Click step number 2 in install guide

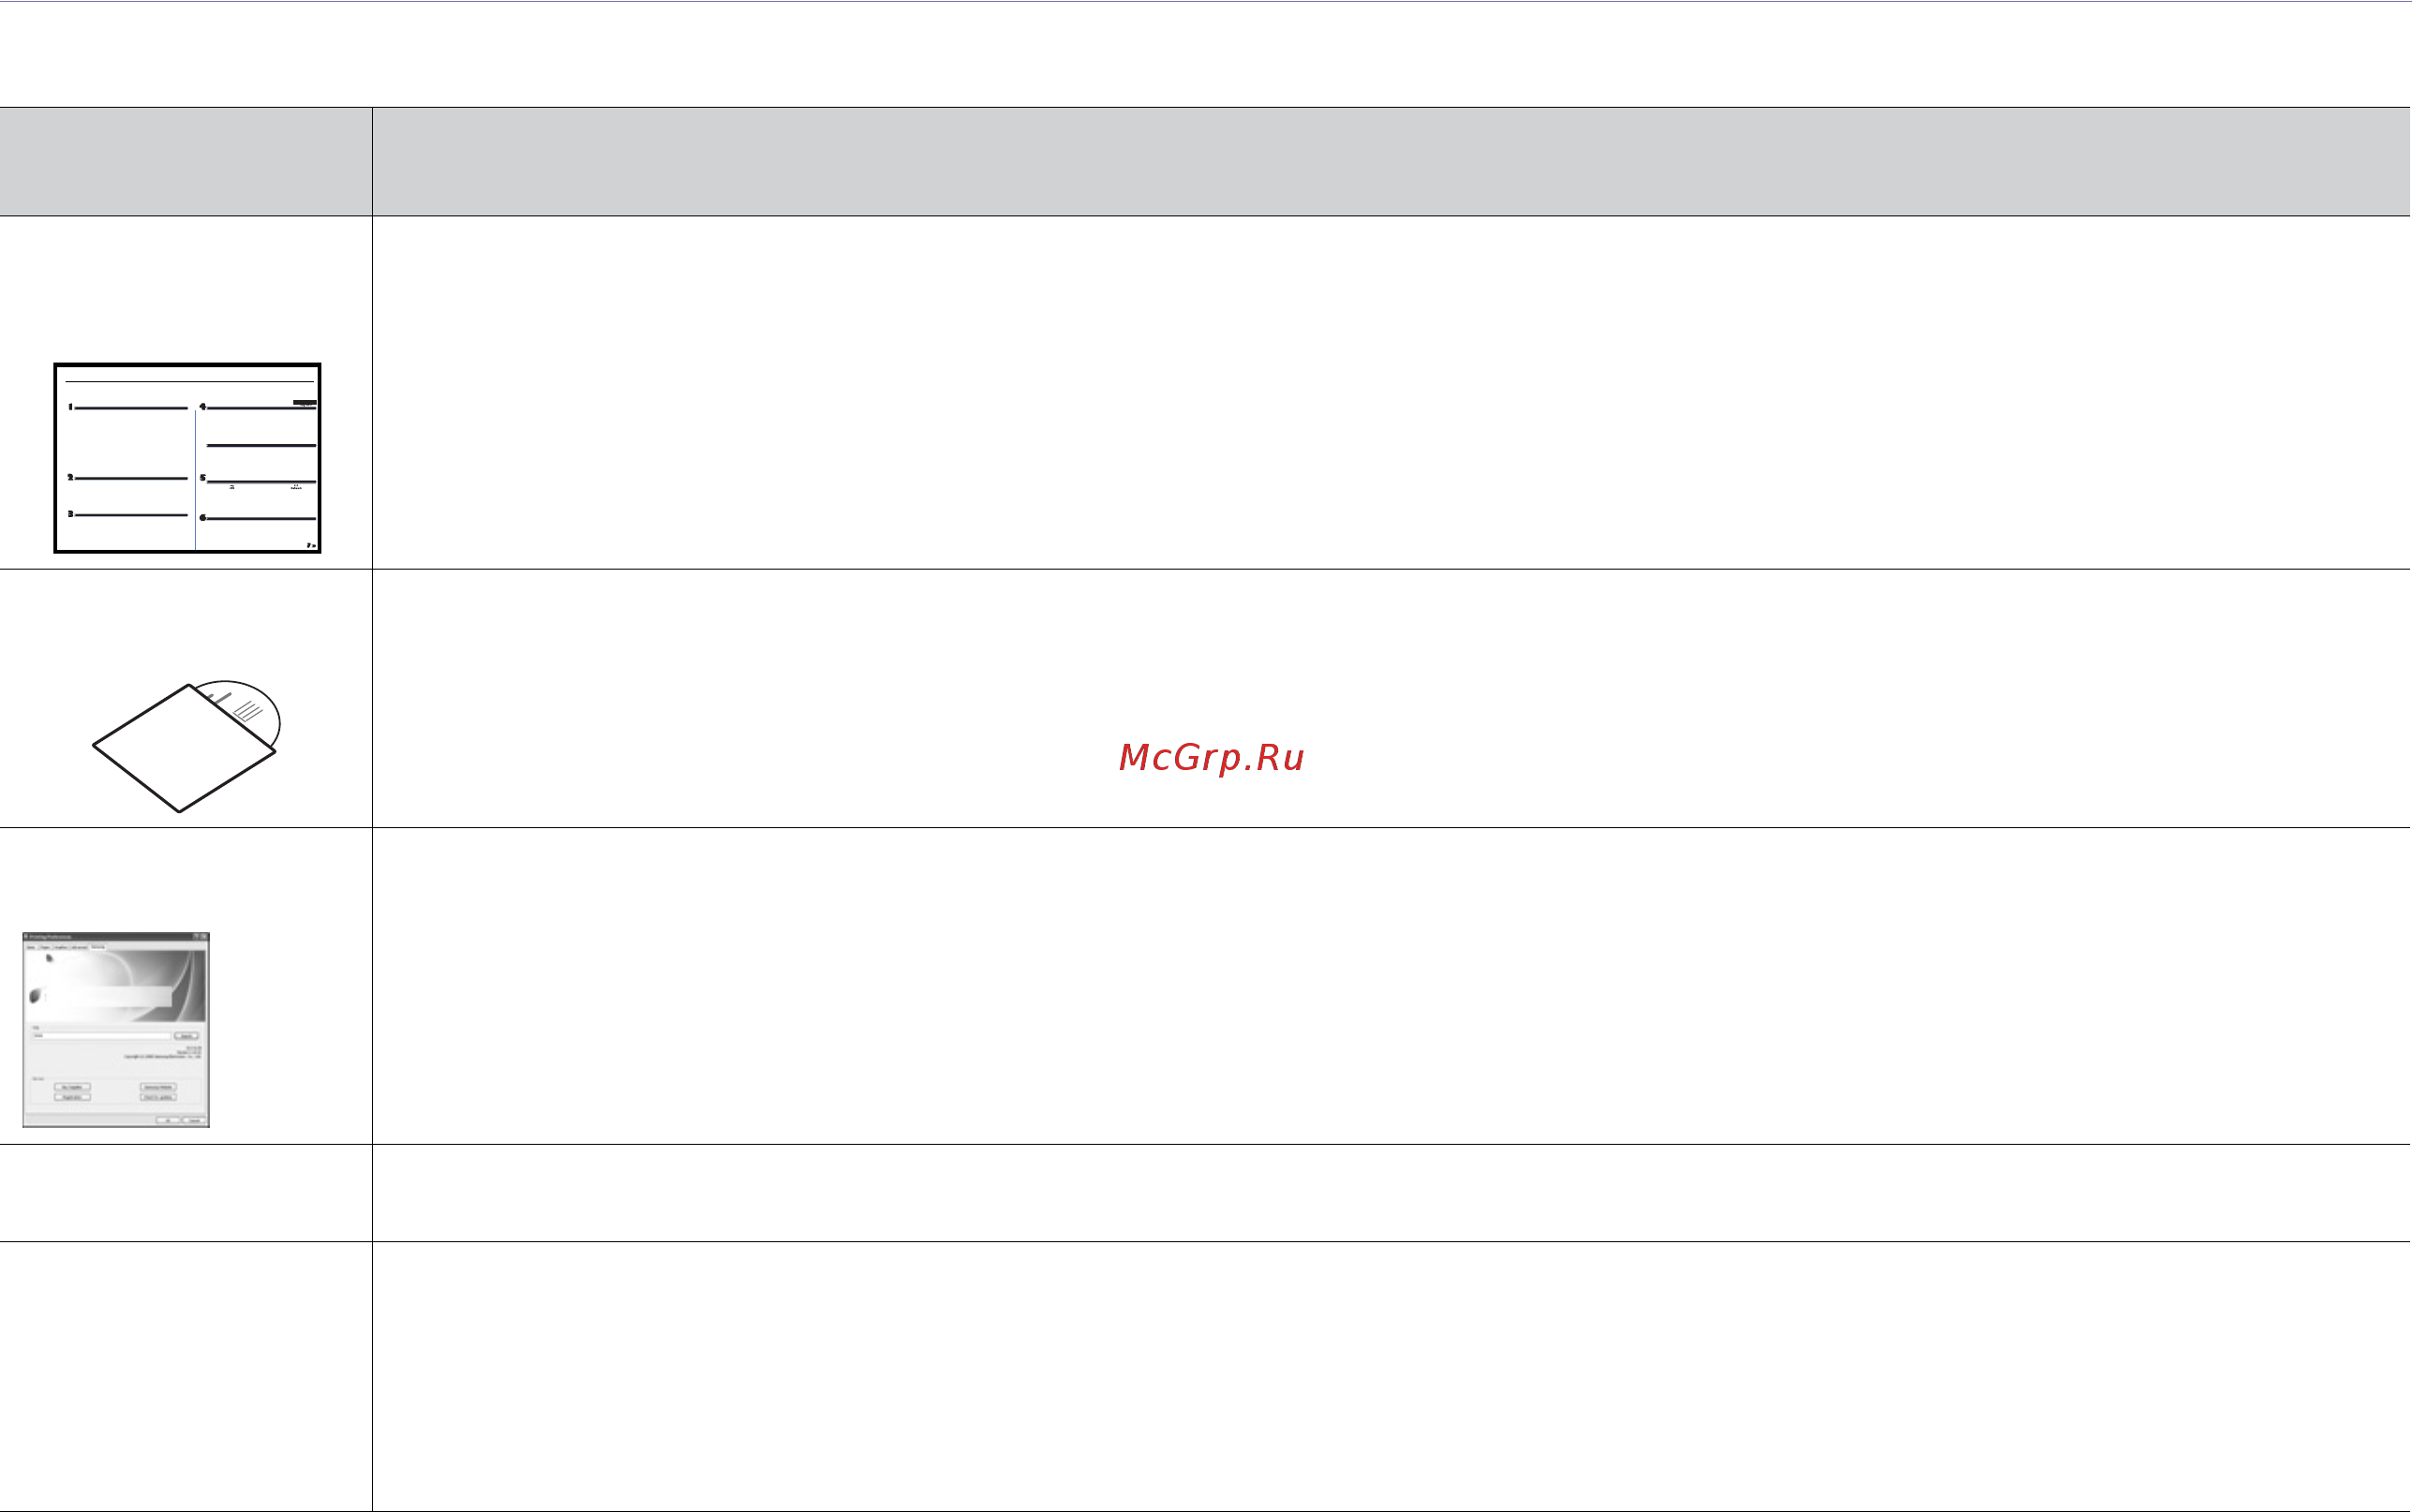click(71, 478)
